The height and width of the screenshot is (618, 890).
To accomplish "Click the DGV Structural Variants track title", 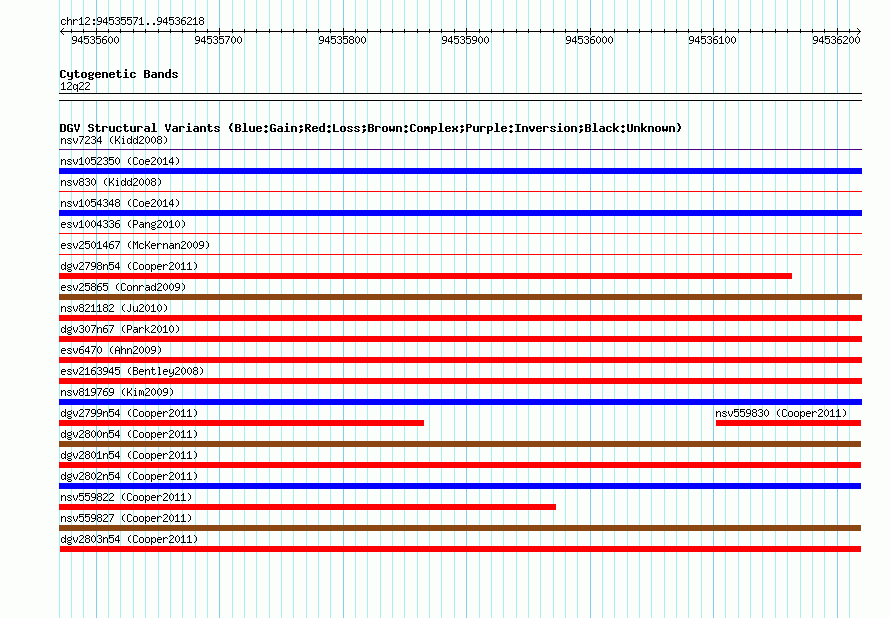I will point(371,128).
